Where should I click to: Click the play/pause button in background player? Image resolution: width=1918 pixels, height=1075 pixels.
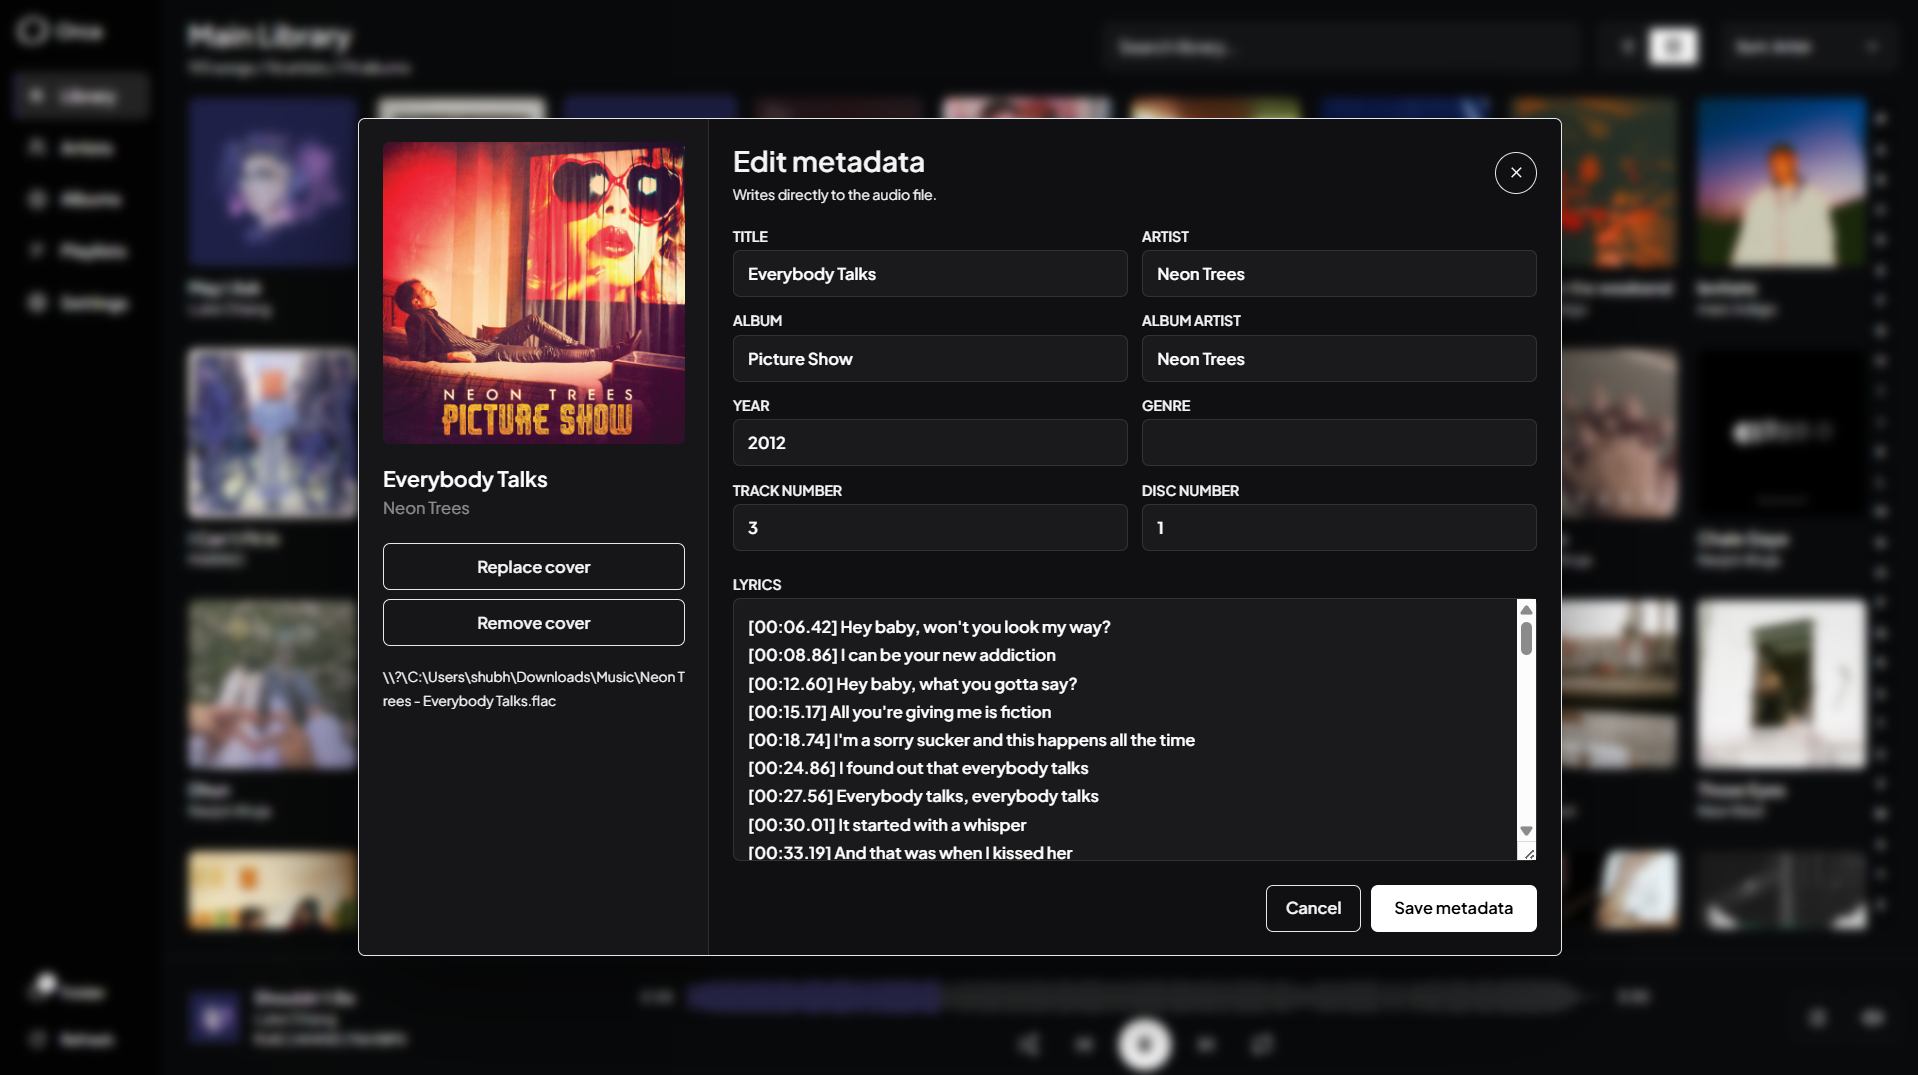[x=1144, y=1045]
